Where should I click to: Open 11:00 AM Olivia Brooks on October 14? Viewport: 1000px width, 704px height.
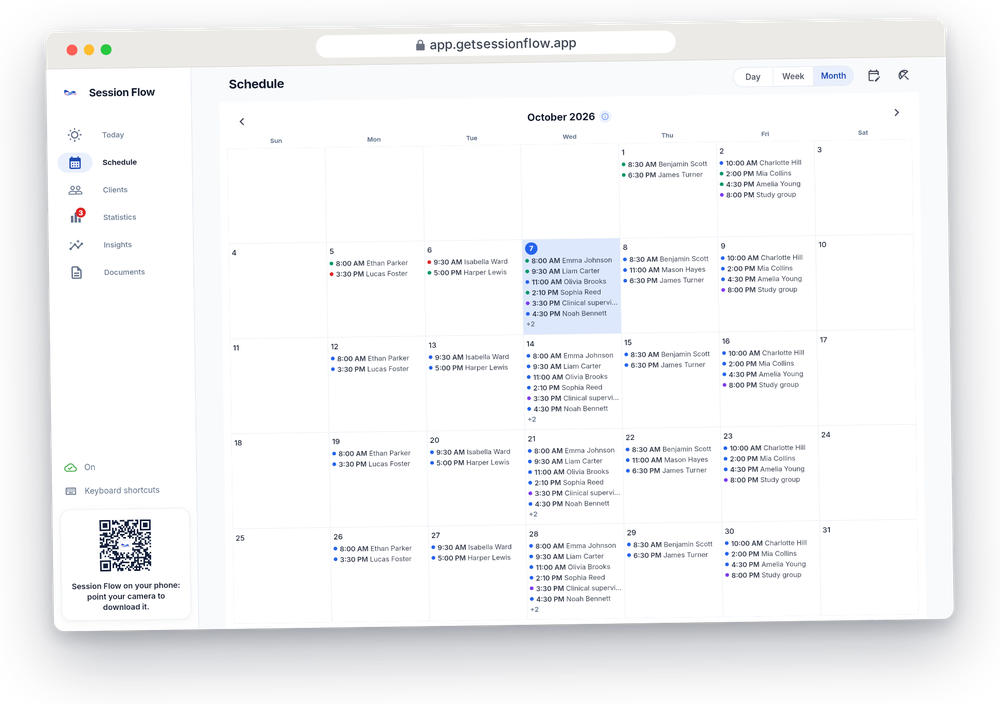point(567,377)
